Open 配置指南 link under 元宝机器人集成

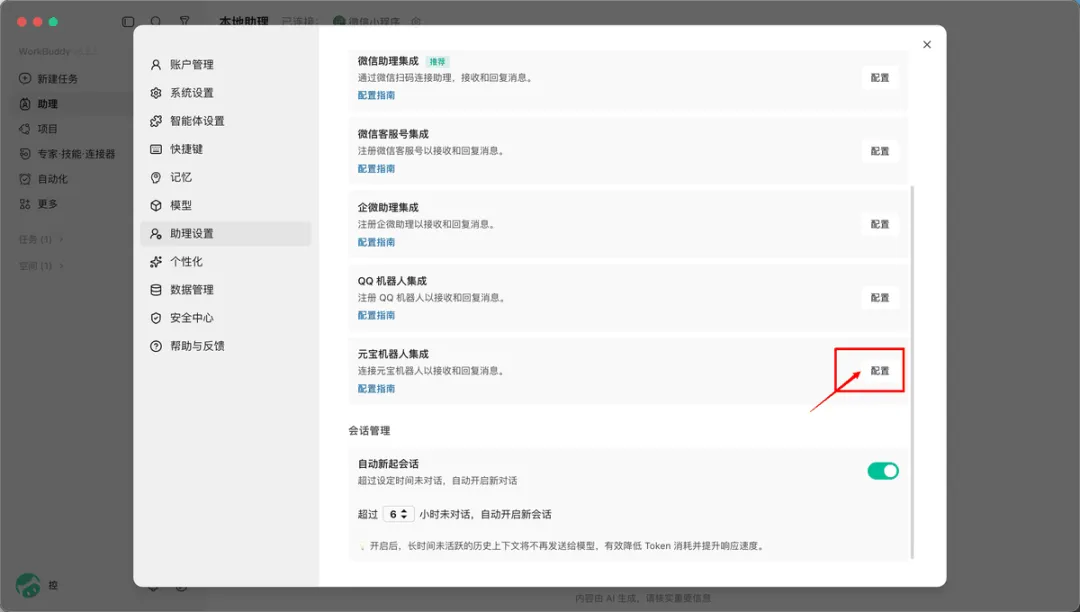[x=376, y=389]
